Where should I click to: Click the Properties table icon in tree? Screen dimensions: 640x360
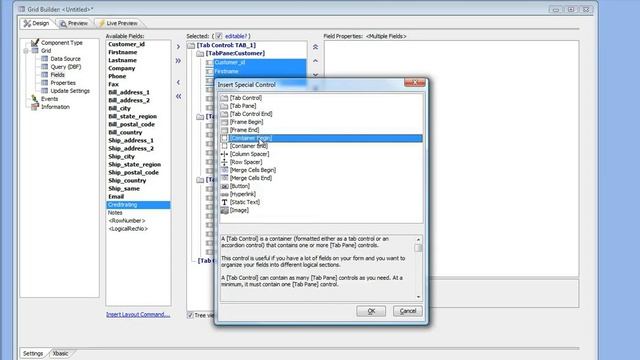tap(44, 83)
